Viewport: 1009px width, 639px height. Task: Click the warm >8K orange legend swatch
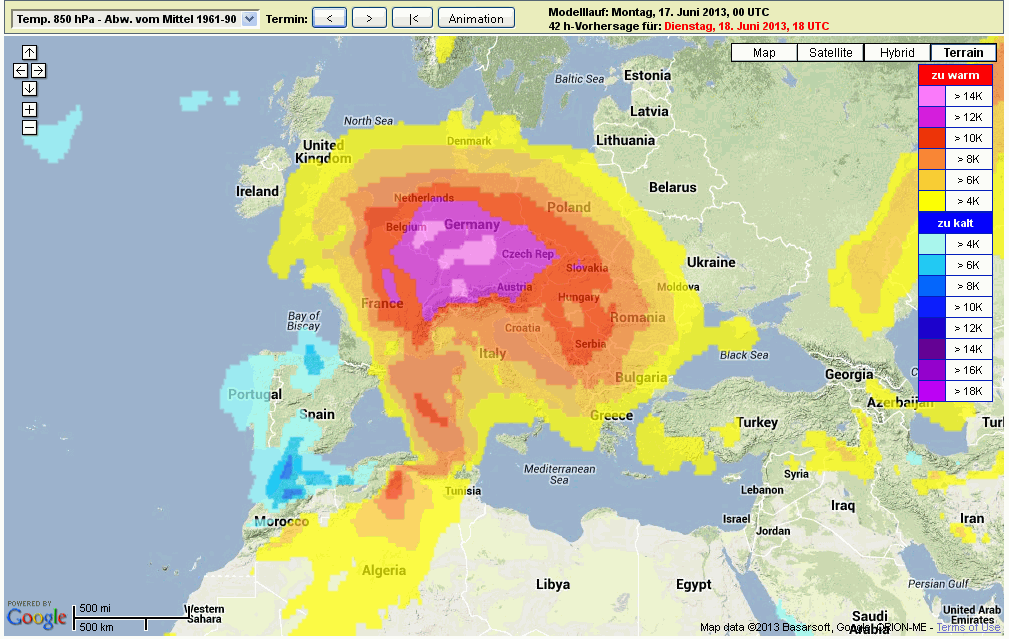[x=932, y=159]
